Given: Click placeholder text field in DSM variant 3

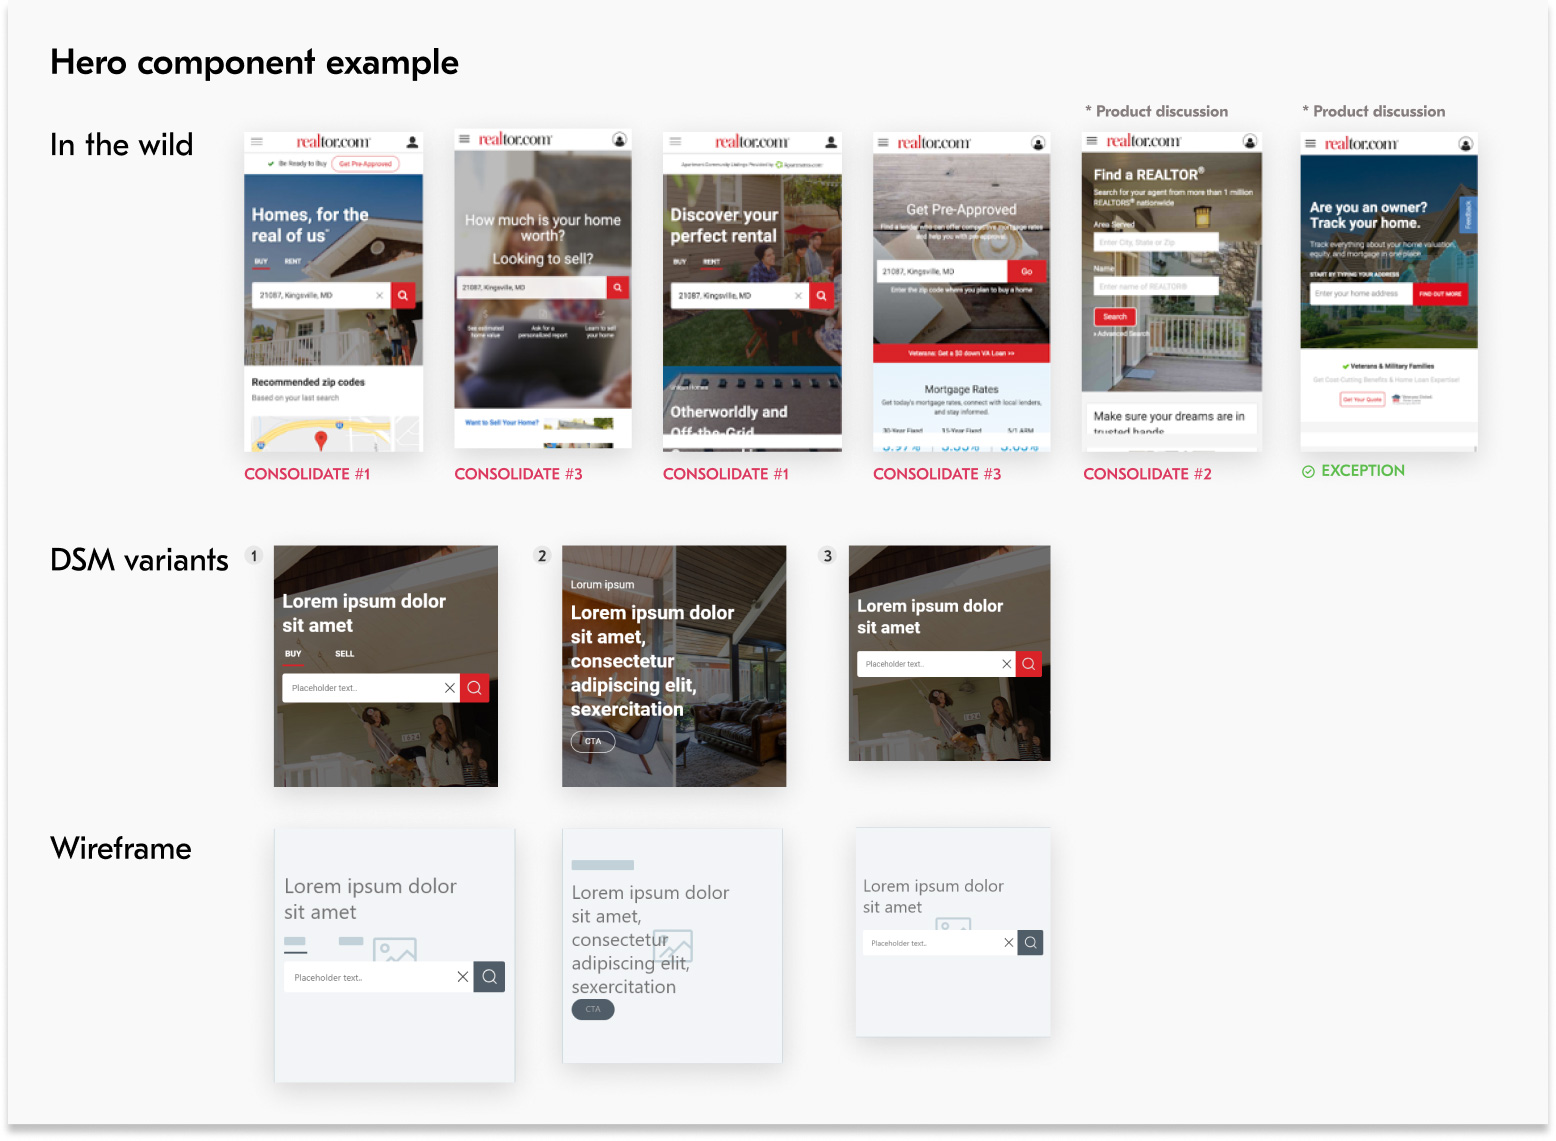Looking at the screenshot, I should [x=925, y=664].
